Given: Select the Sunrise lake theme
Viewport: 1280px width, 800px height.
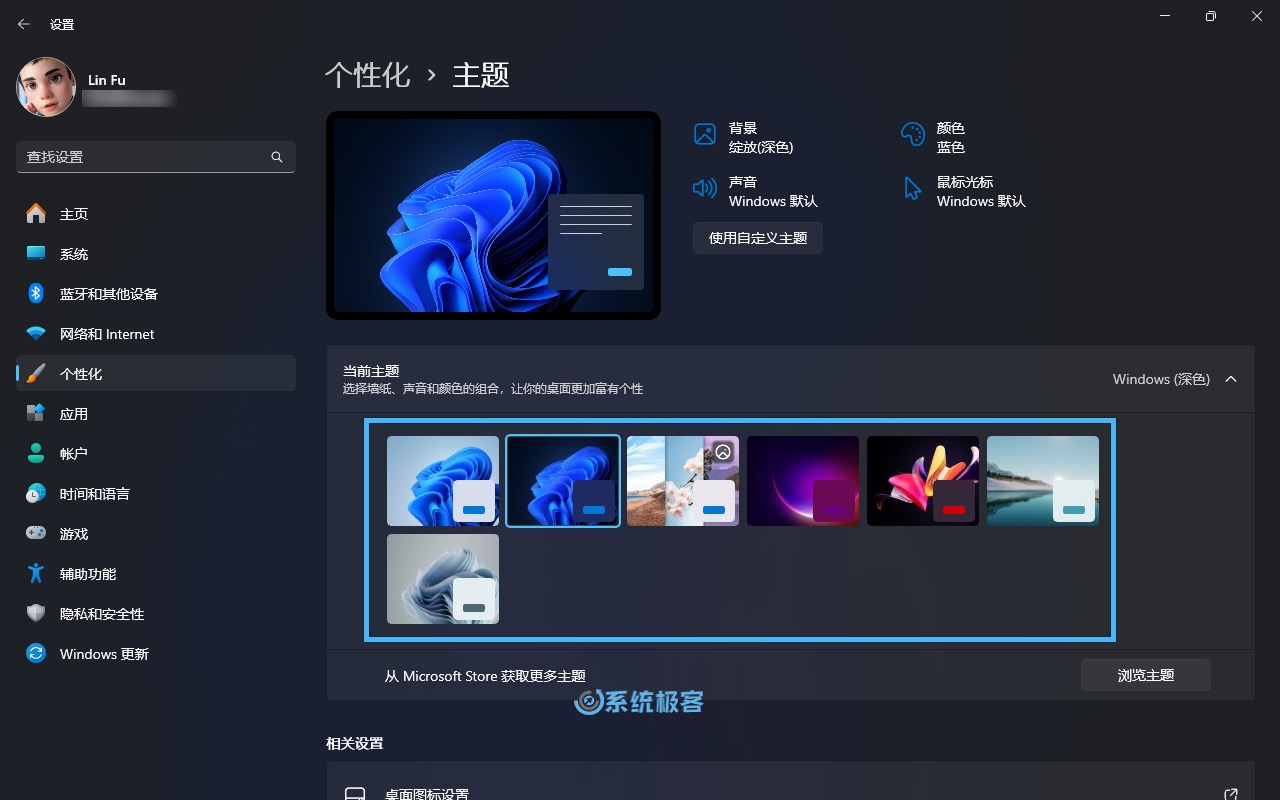Looking at the screenshot, I should 1043,481.
